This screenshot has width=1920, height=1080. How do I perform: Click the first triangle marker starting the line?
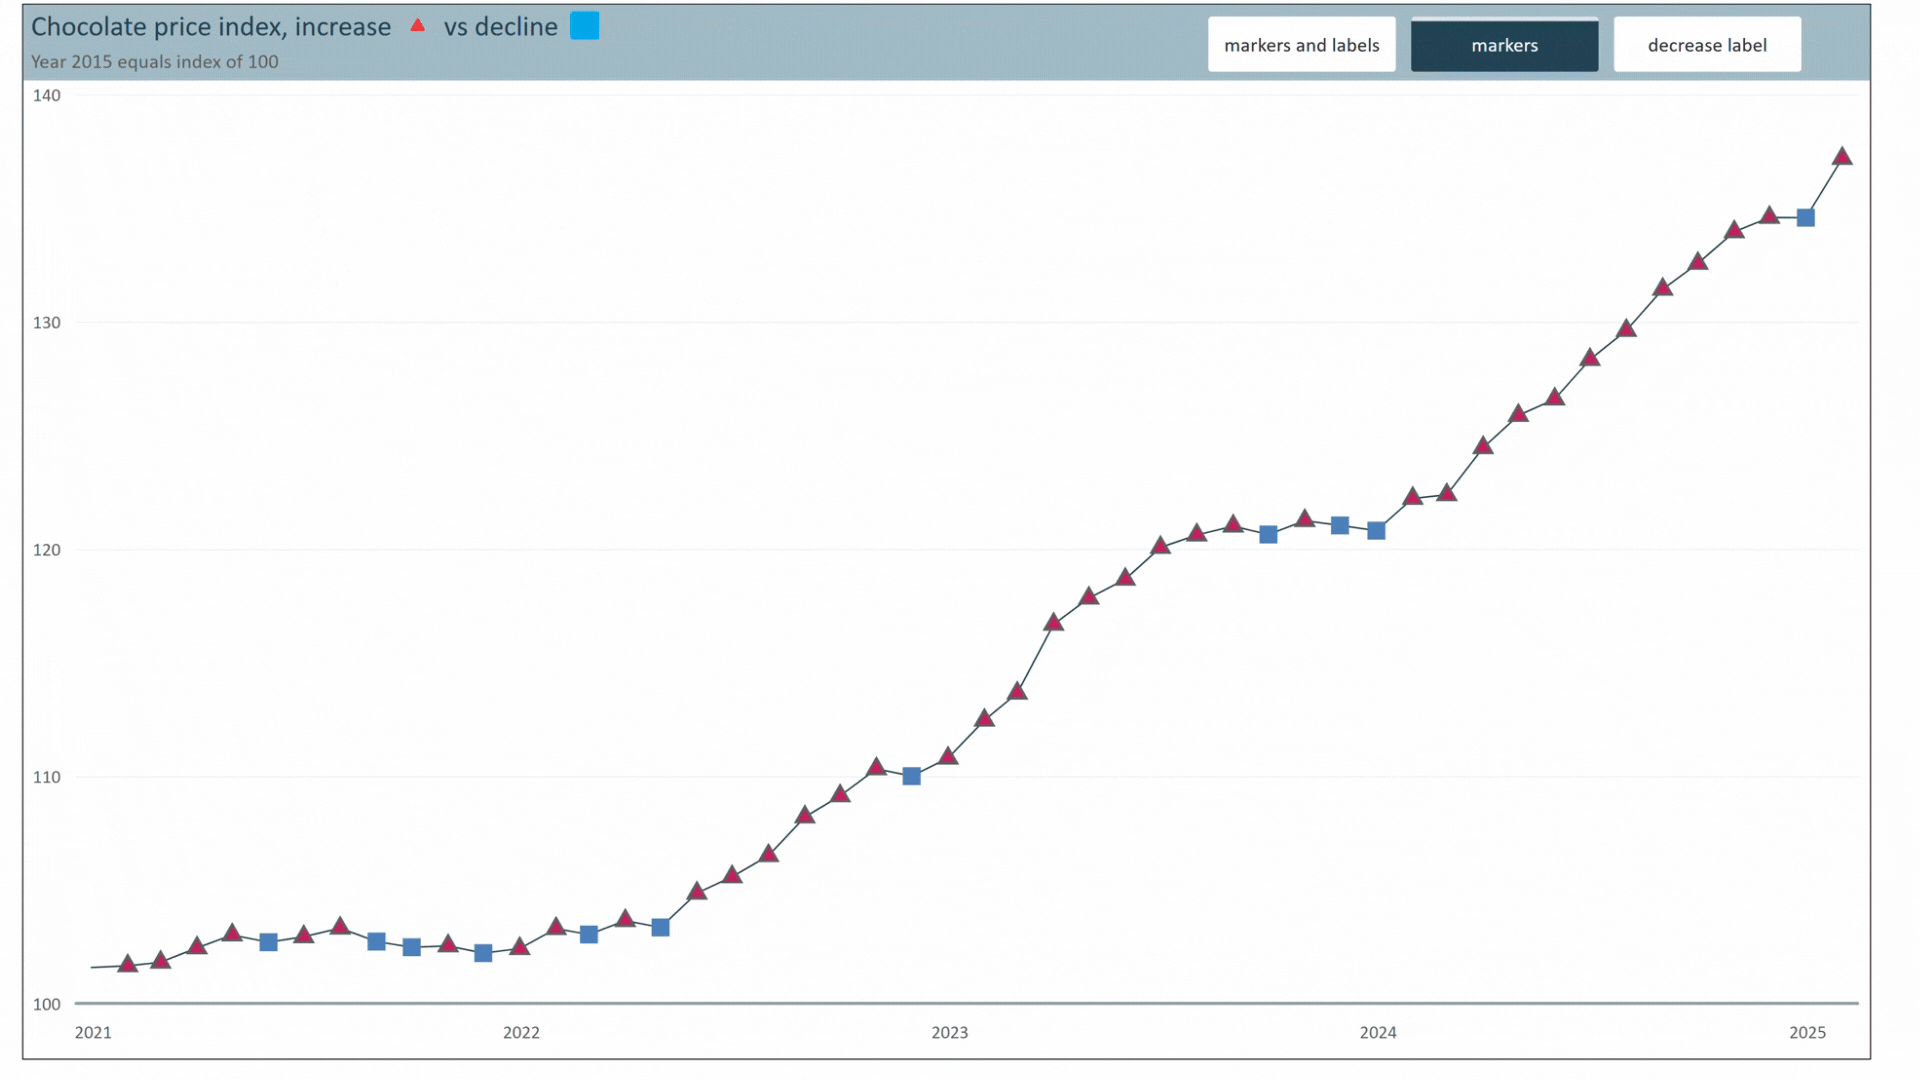[x=127, y=964]
